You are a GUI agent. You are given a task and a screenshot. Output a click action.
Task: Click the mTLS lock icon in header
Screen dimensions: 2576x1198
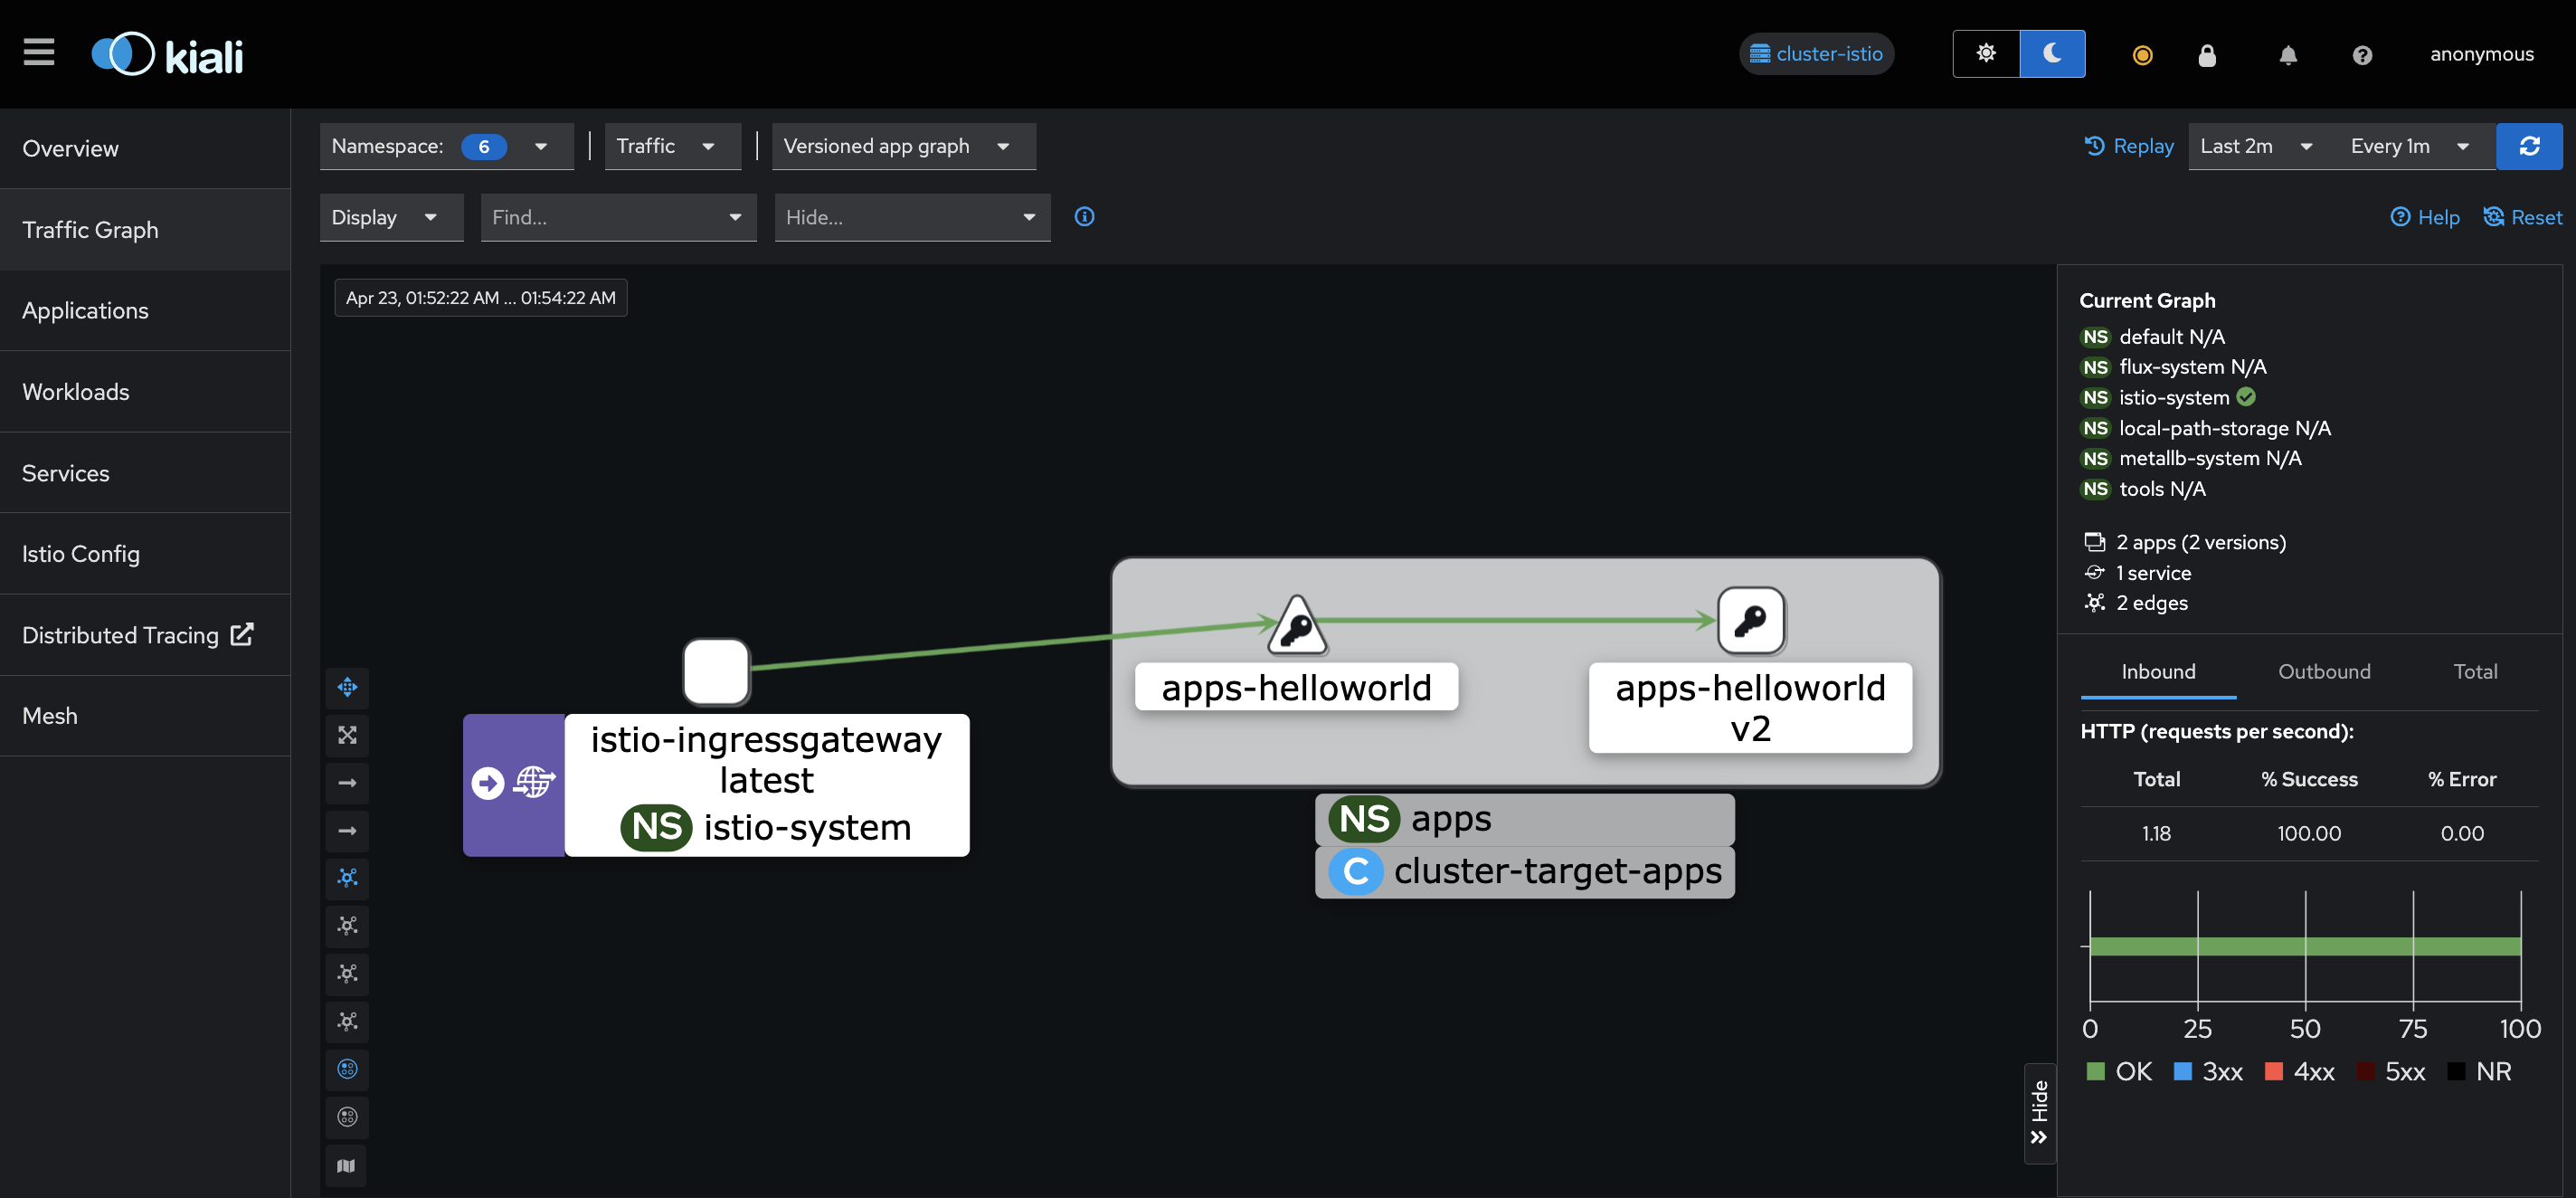tap(2206, 55)
